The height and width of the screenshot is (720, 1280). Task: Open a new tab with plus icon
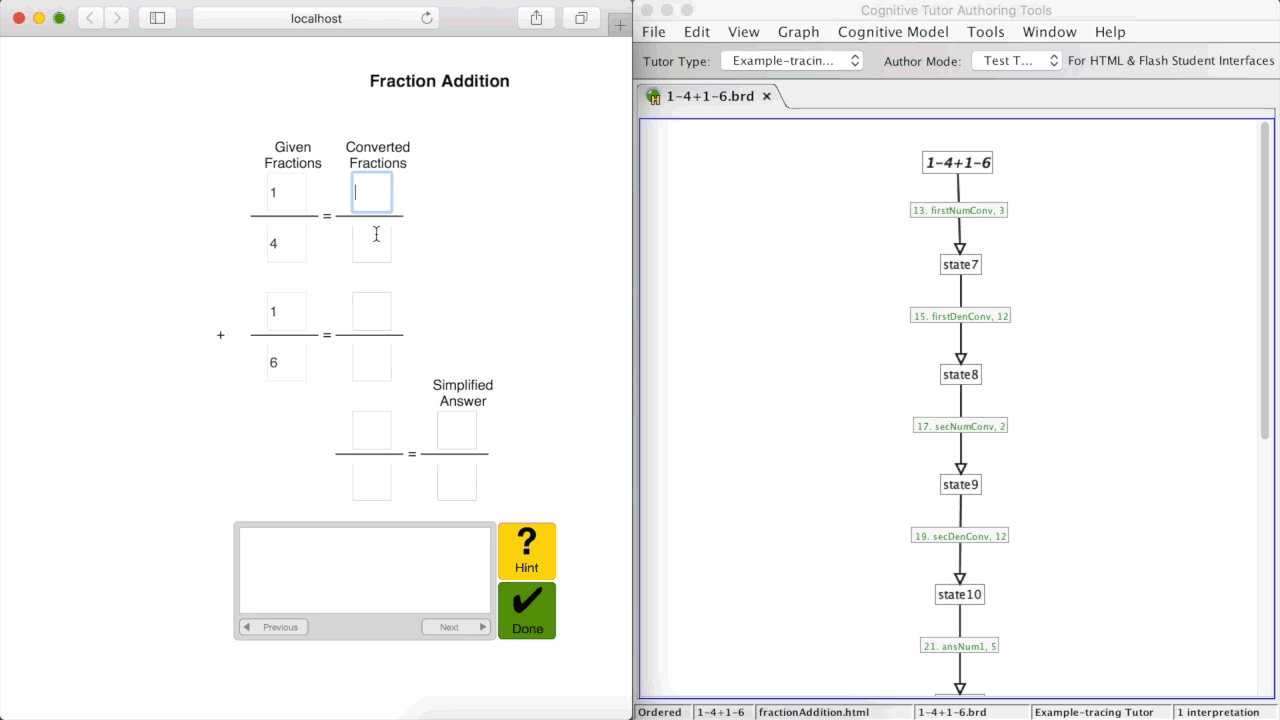(x=620, y=24)
